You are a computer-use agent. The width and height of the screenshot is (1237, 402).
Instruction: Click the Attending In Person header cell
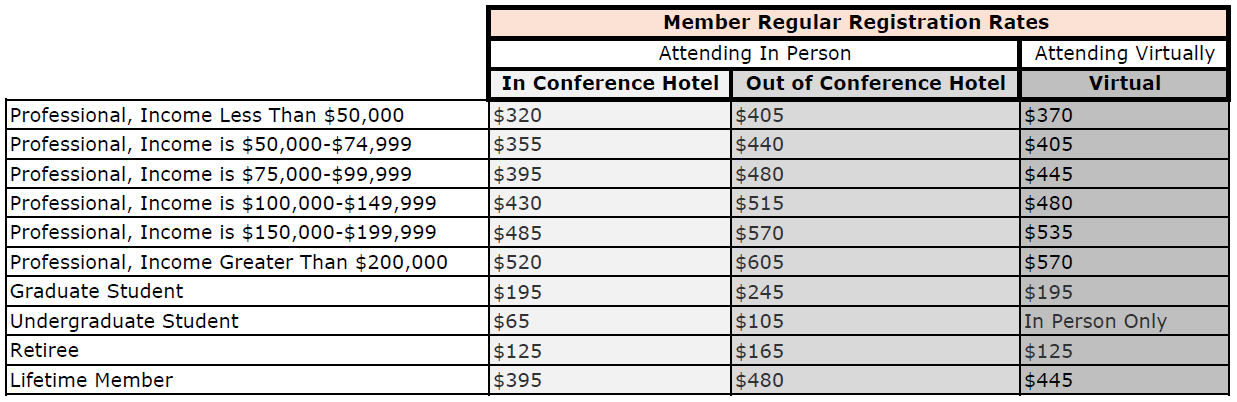click(x=755, y=53)
